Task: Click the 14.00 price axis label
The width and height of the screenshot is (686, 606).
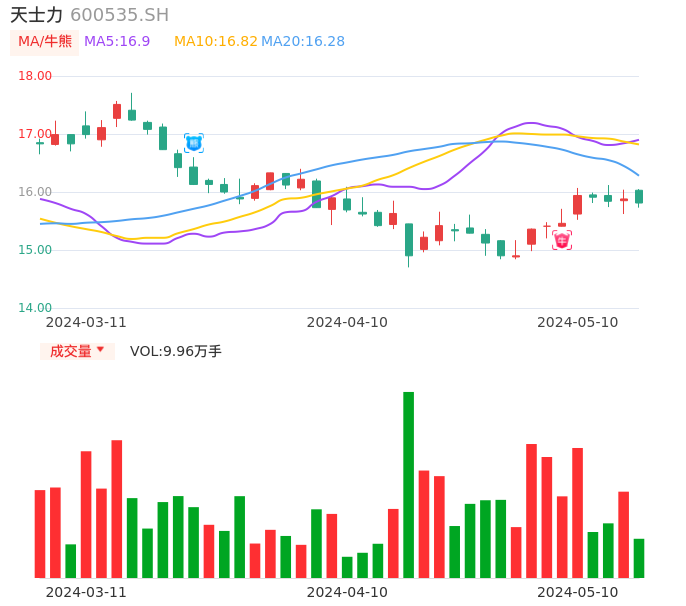Action: point(36,308)
